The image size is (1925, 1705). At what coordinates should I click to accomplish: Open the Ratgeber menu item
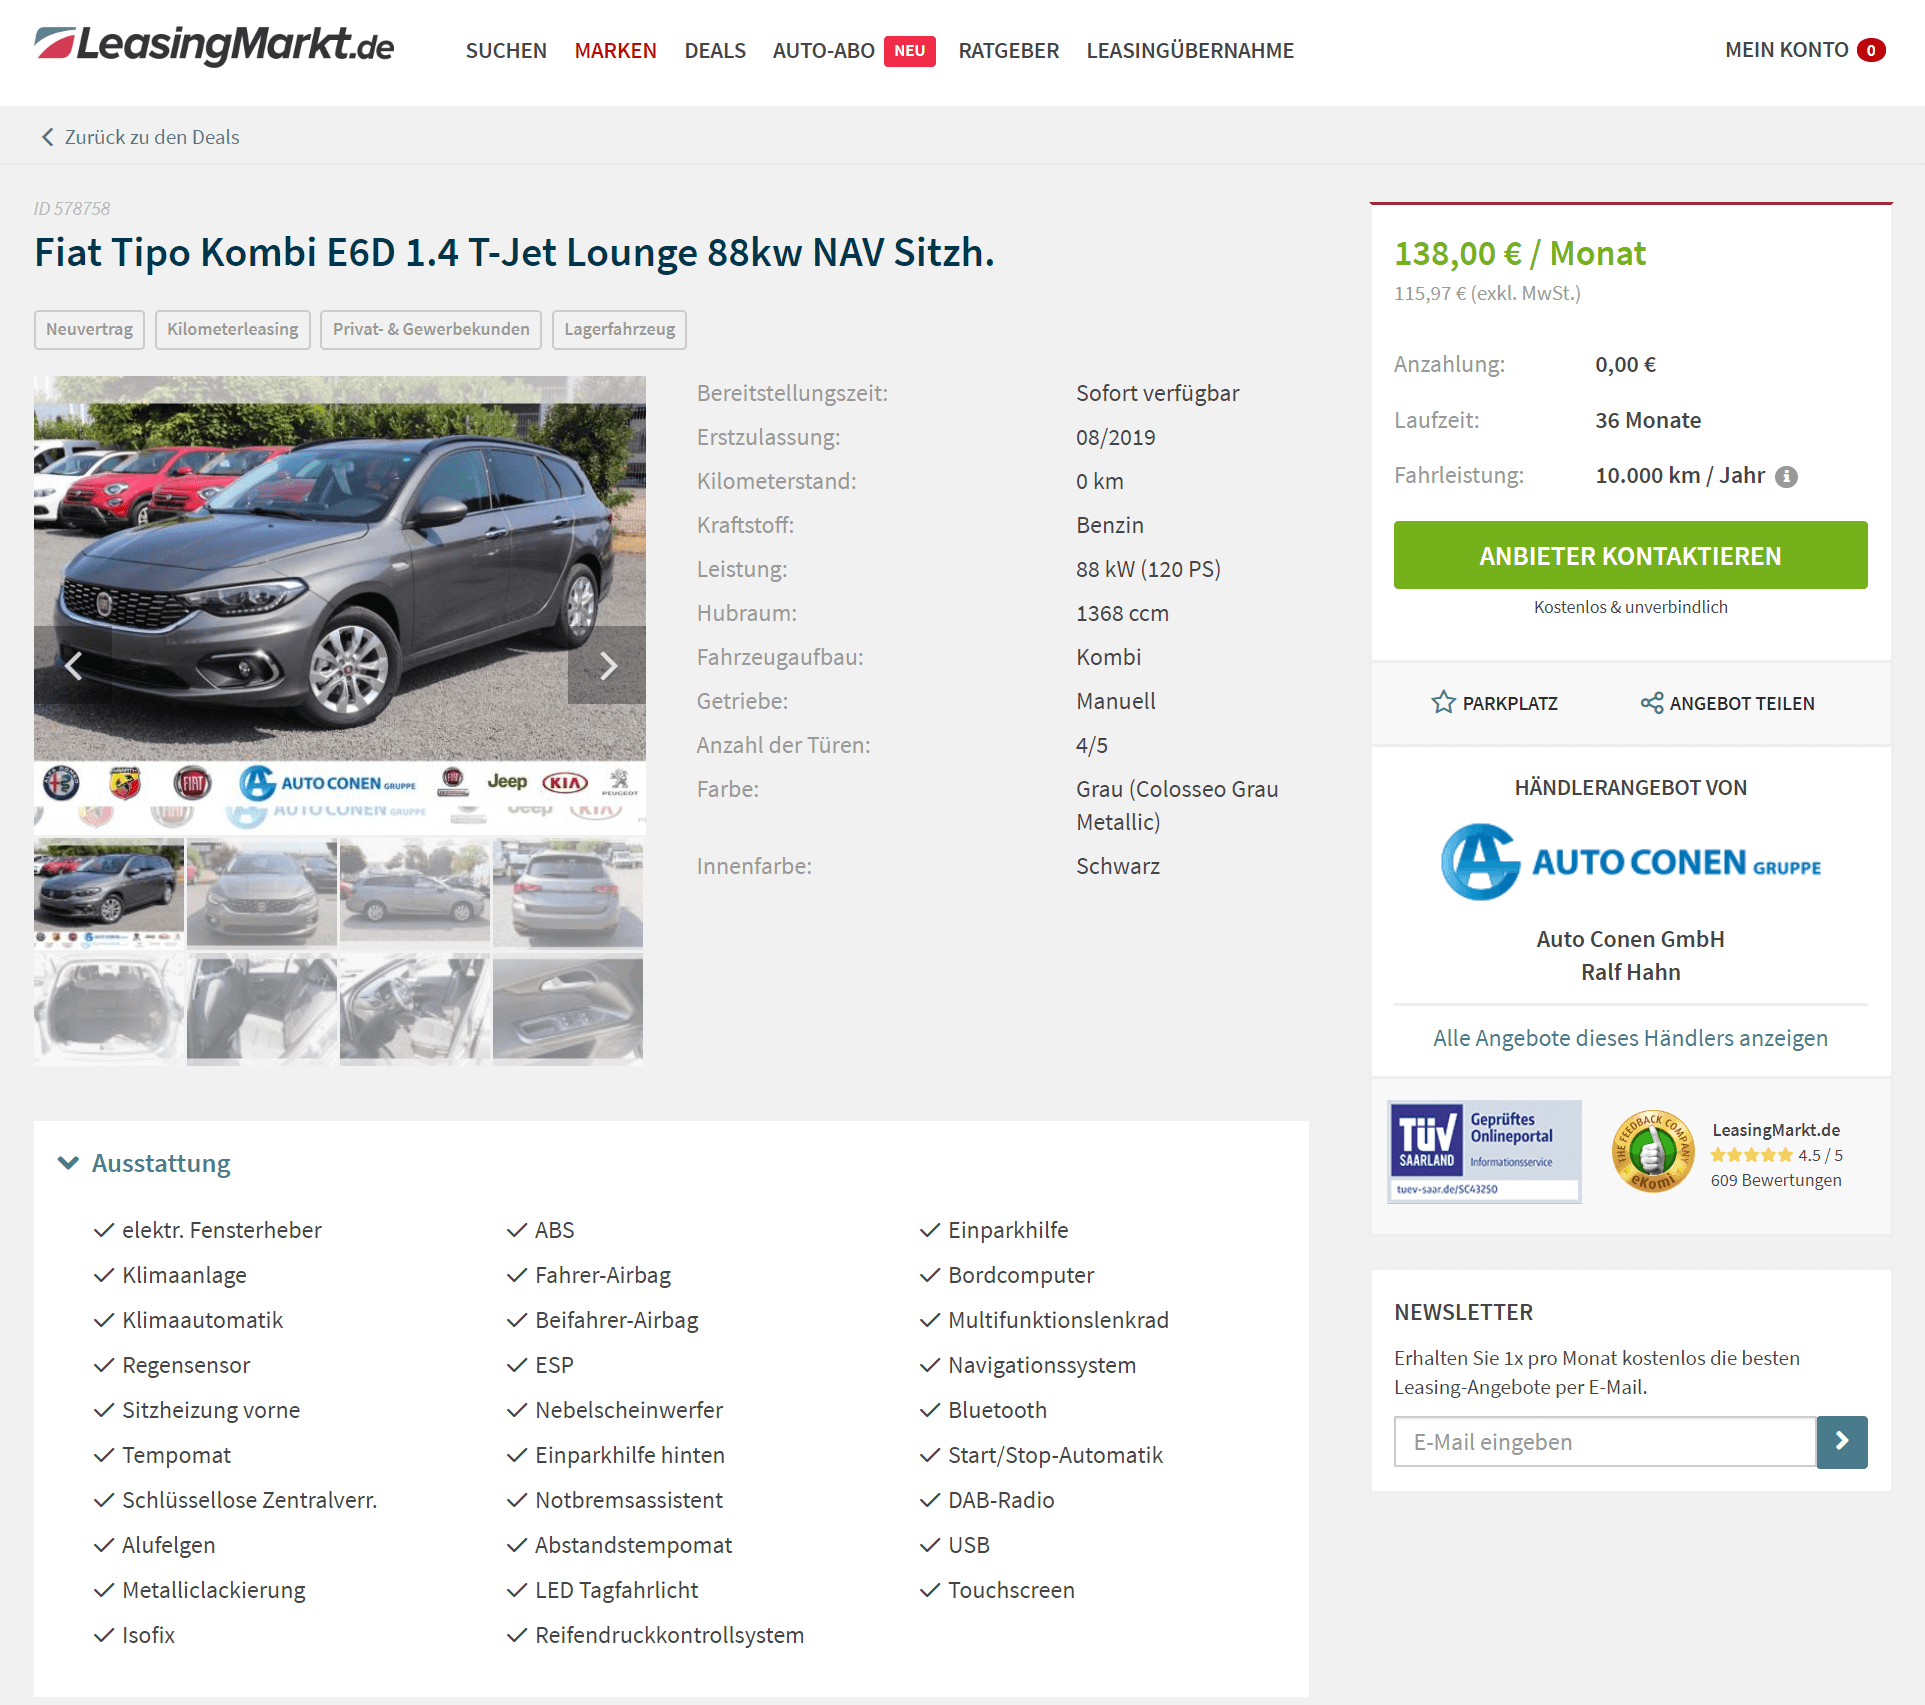pyautogui.click(x=1008, y=50)
